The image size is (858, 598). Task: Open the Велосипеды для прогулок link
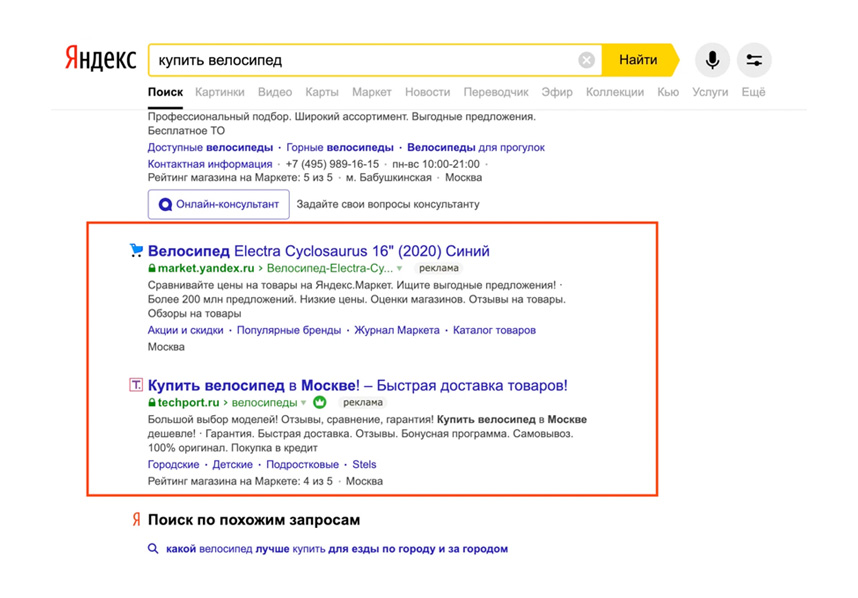pos(476,147)
